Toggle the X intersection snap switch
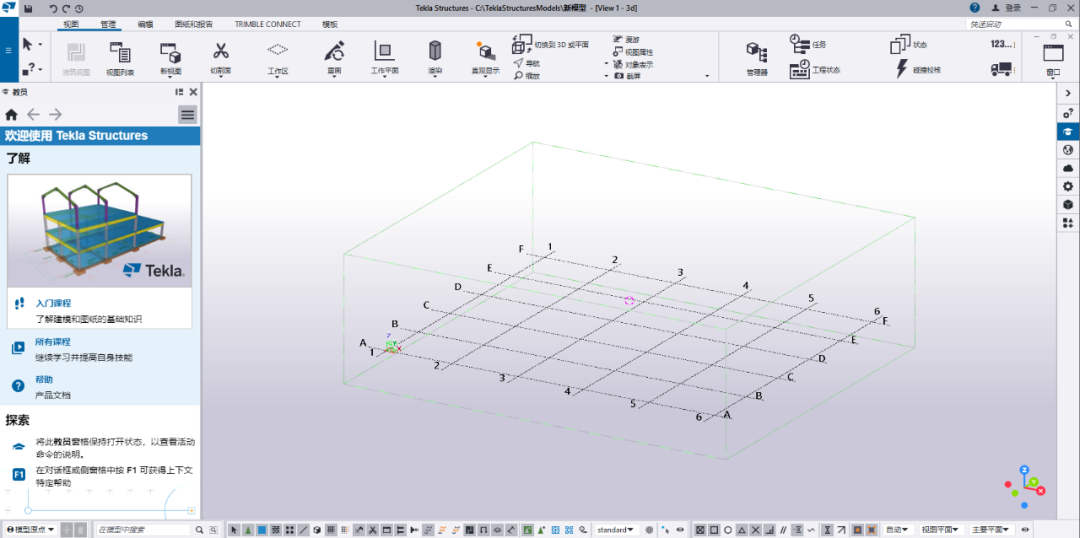 [x=756, y=530]
